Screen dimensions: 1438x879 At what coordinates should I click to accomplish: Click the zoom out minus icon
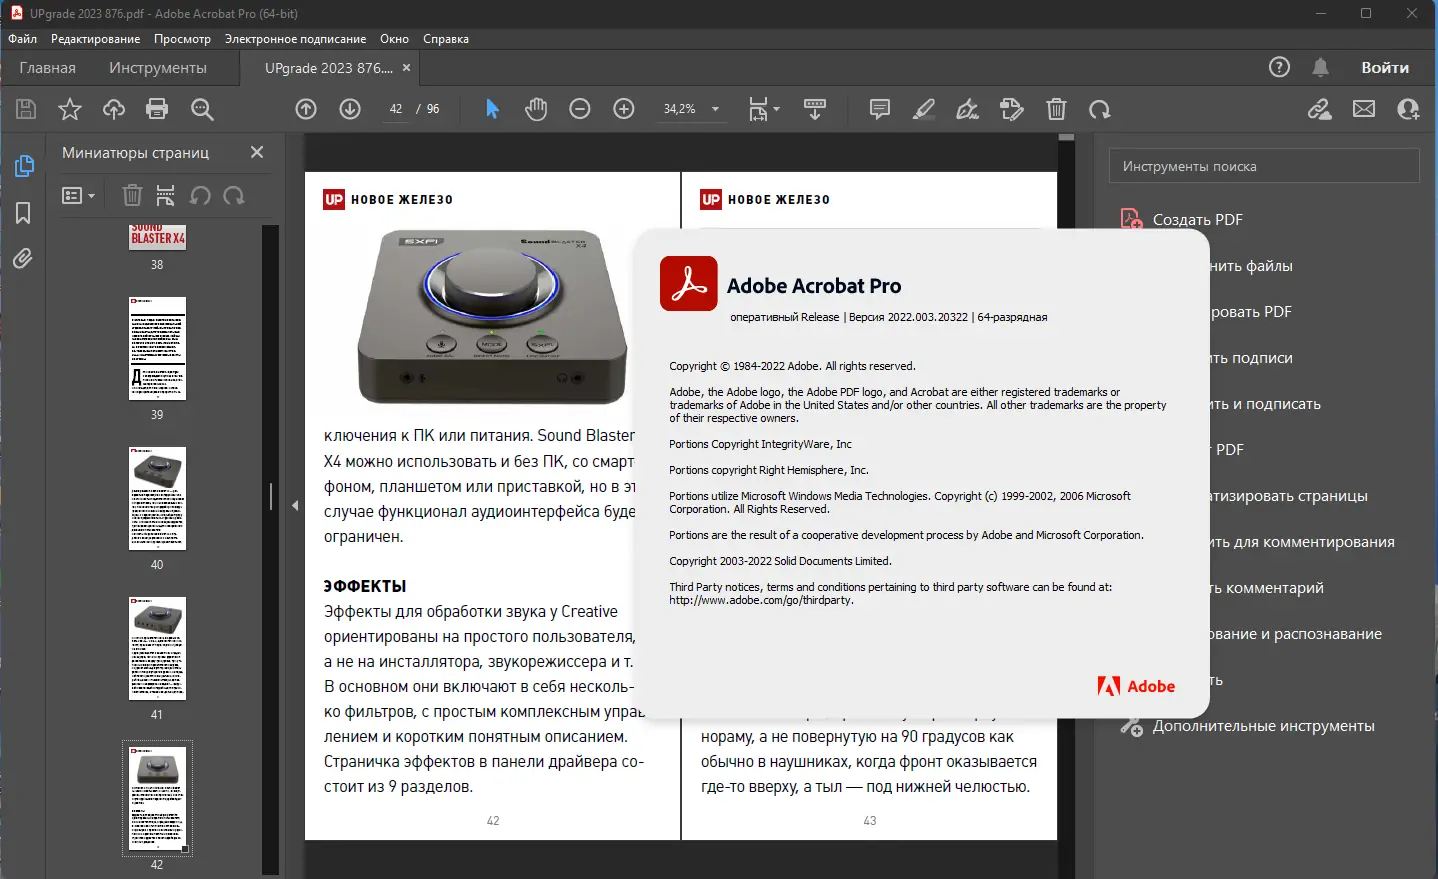(x=580, y=109)
